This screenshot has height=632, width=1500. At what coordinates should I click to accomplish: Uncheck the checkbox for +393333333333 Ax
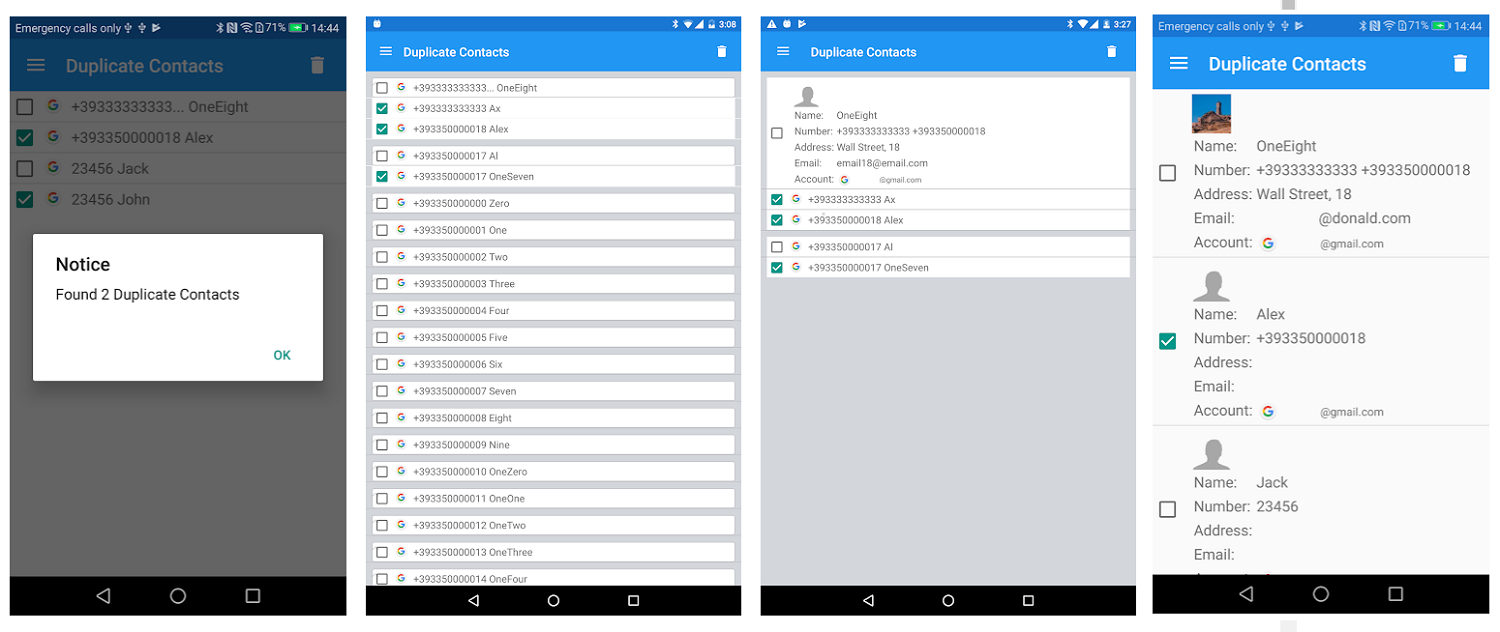381,108
